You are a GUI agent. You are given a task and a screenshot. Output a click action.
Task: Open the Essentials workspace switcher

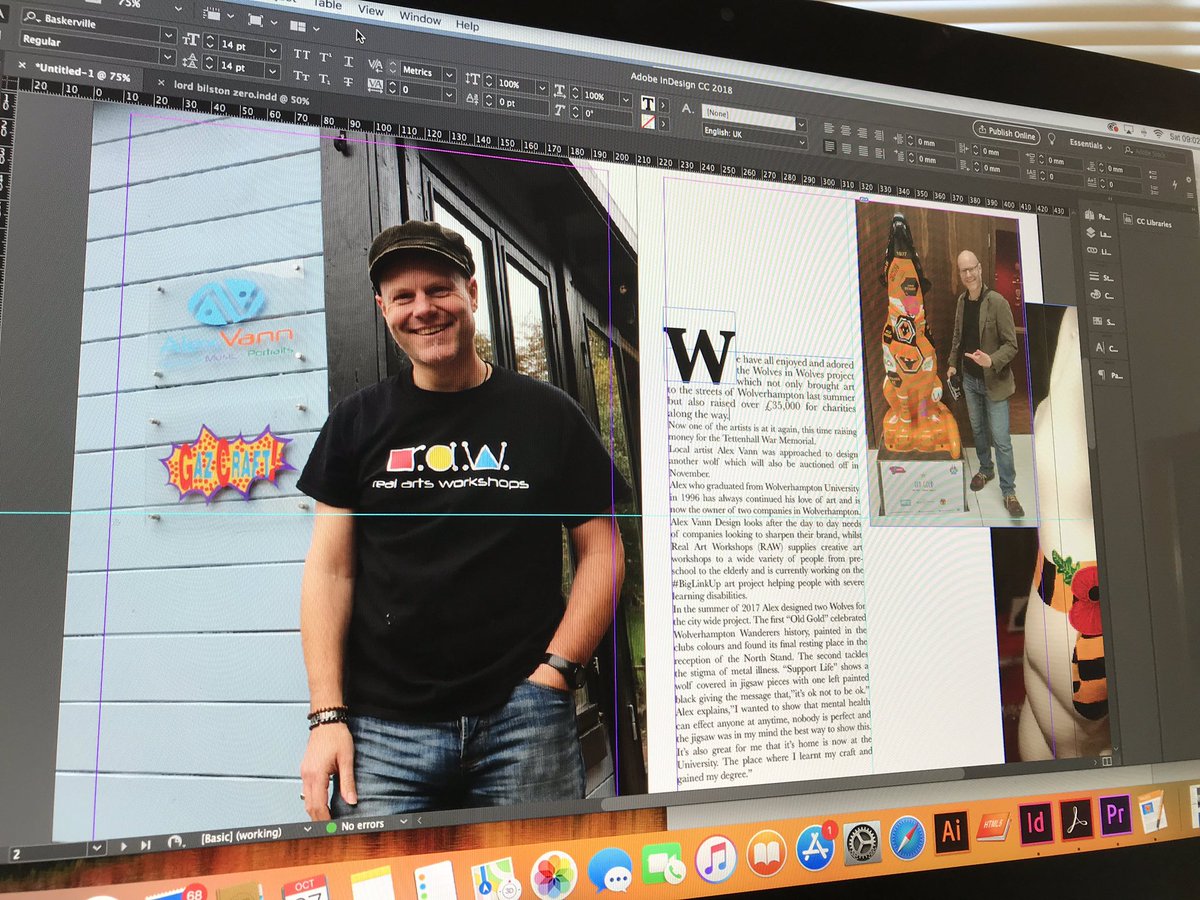(x=1090, y=146)
